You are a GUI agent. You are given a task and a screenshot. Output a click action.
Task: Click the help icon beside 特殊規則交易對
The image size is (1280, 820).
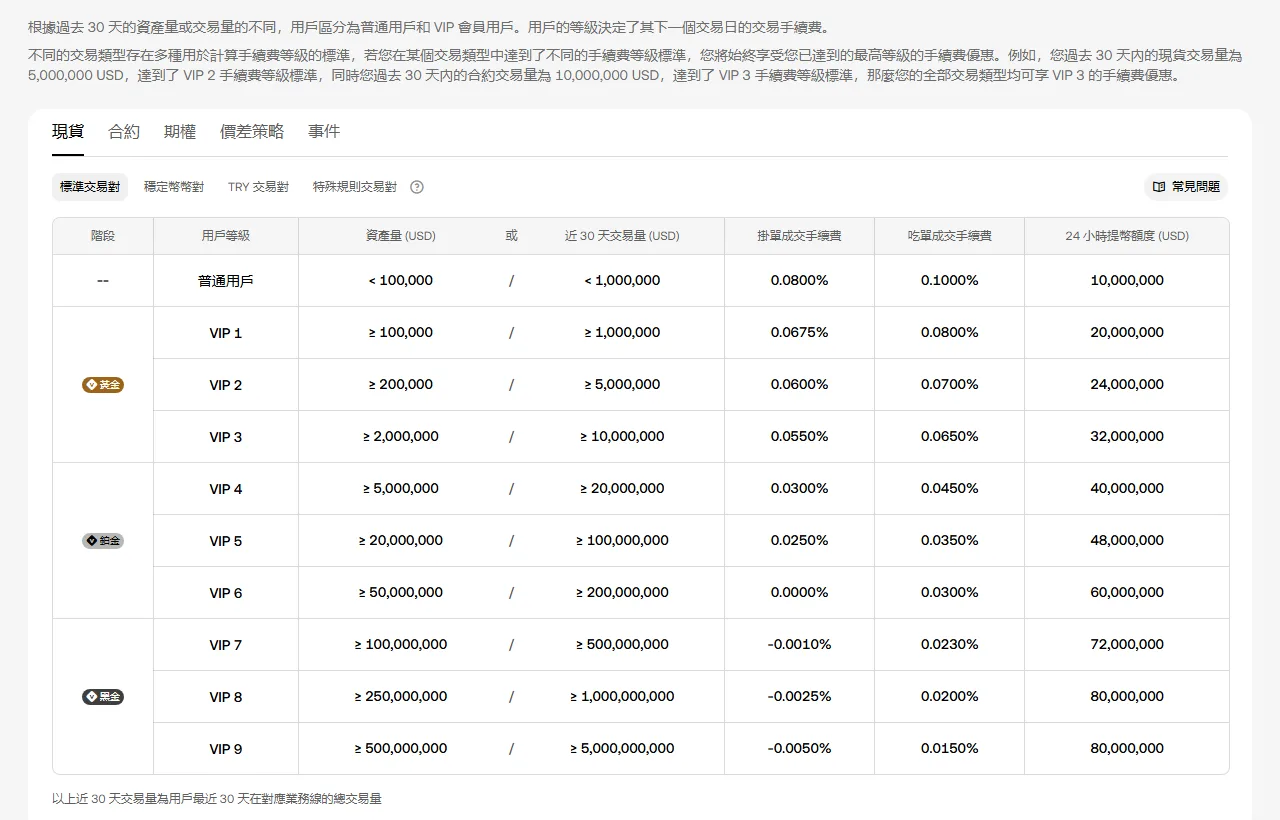[417, 187]
